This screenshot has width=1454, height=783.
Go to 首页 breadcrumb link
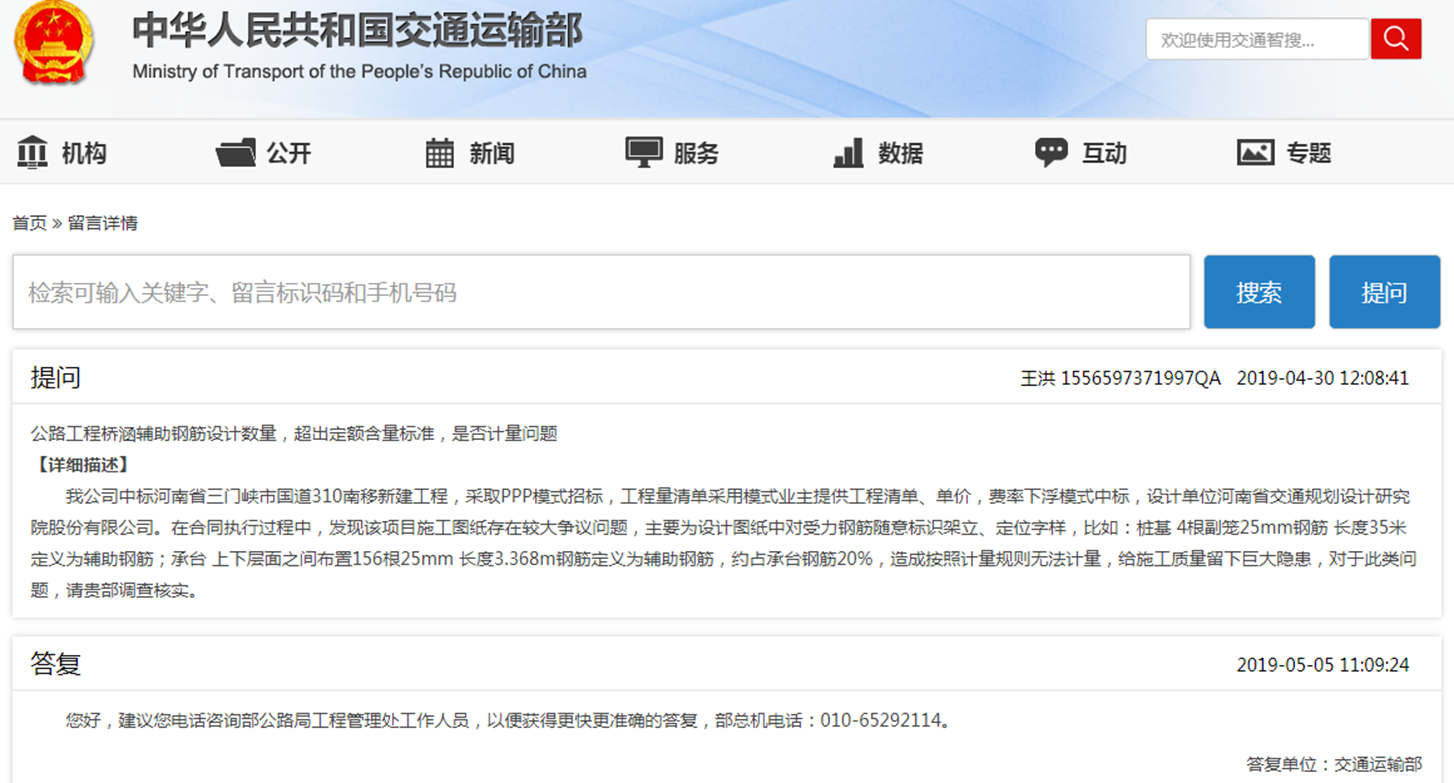29,223
